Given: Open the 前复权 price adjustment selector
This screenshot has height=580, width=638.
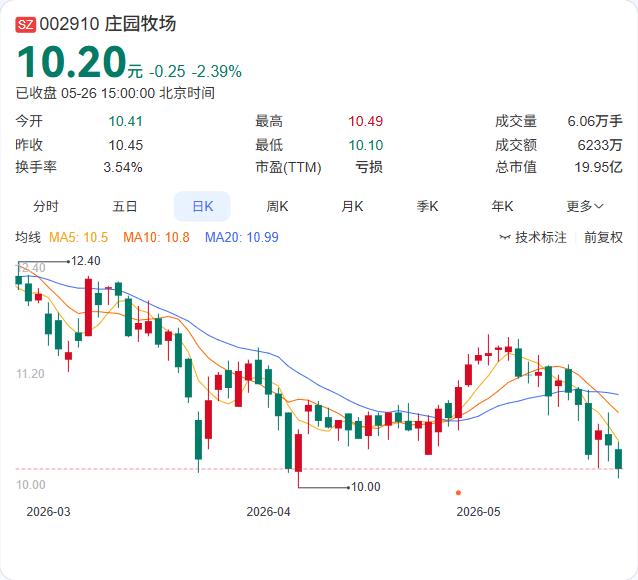Looking at the screenshot, I should click(603, 237).
